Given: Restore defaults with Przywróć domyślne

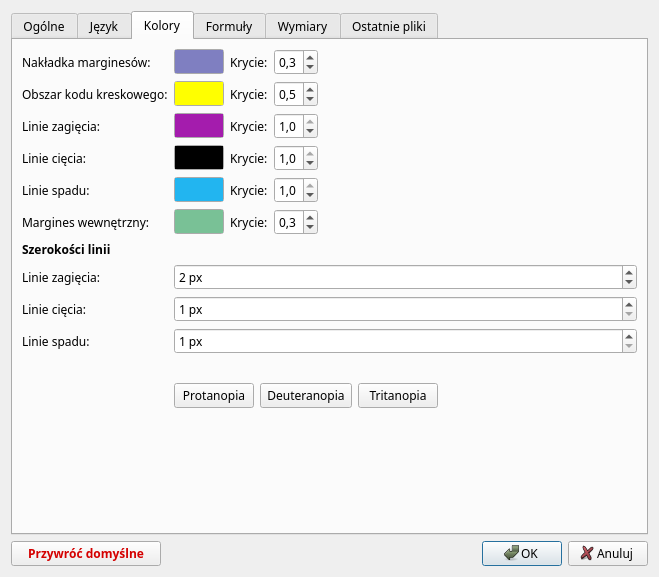Looking at the screenshot, I should coord(86,553).
